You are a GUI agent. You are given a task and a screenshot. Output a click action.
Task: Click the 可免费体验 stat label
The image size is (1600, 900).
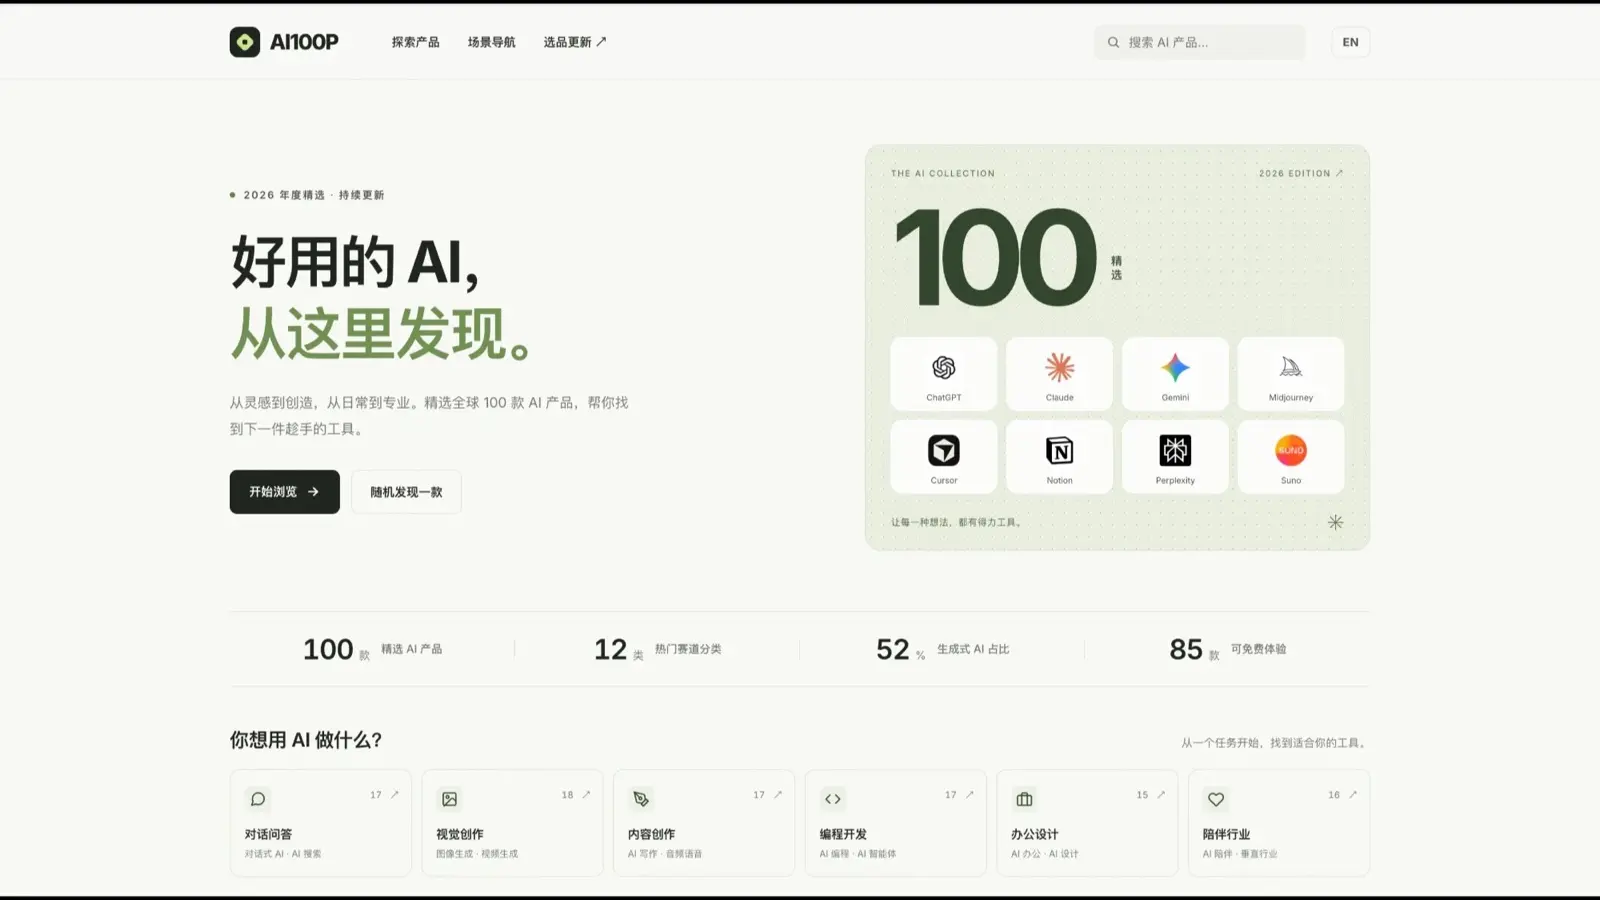1258,649
